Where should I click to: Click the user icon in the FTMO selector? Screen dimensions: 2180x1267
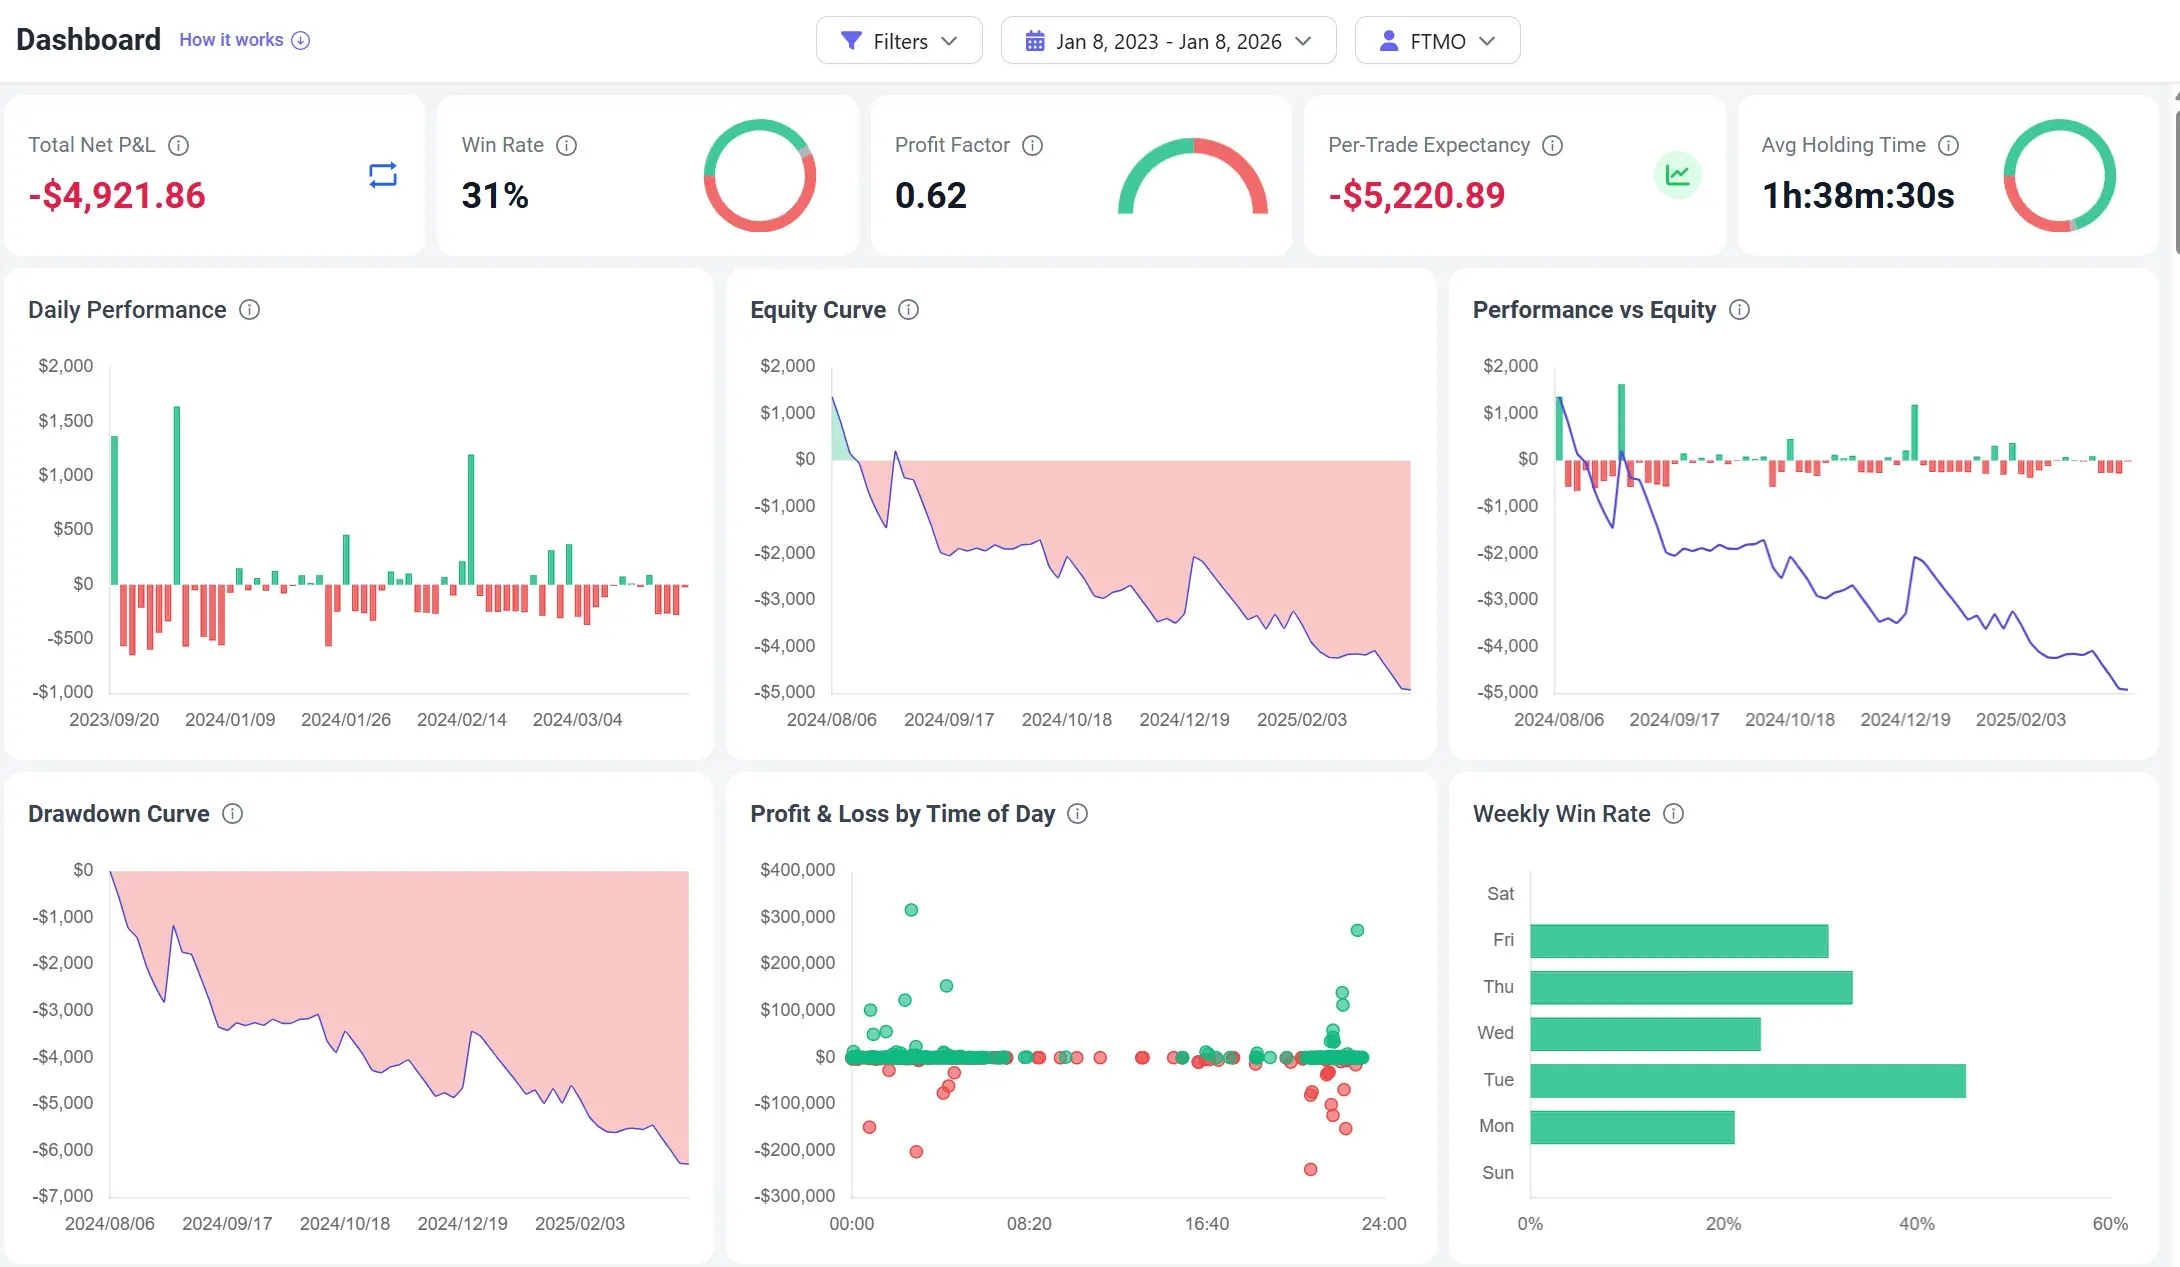tap(1389, 40)
